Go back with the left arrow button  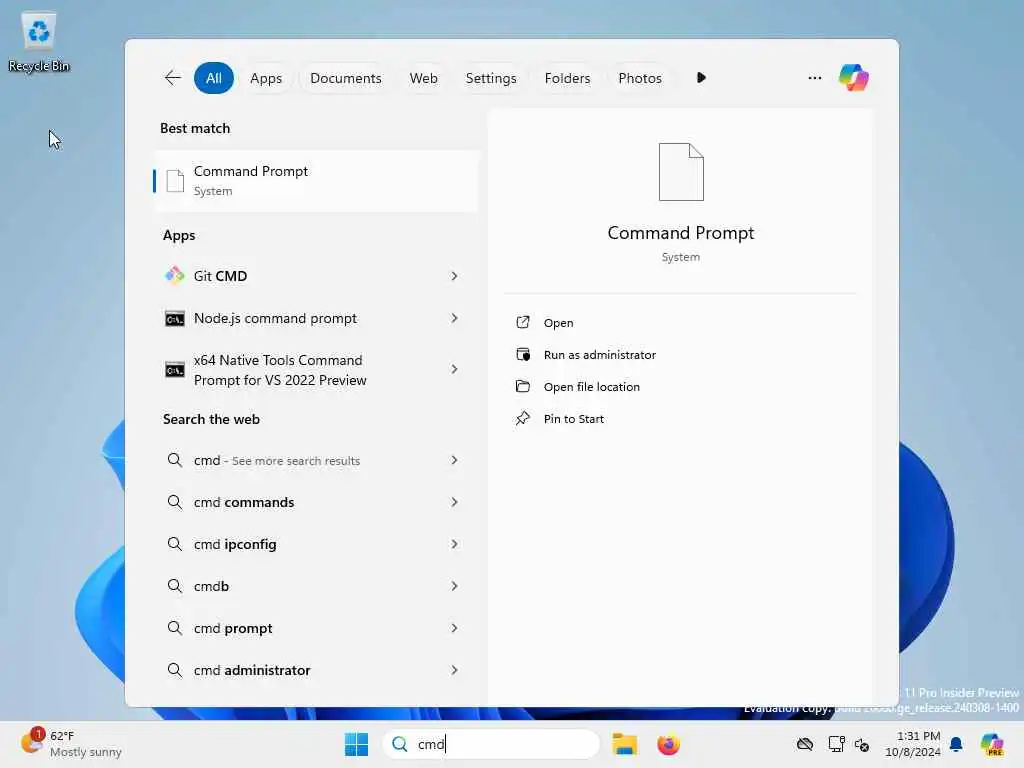[x=172, y=78]
